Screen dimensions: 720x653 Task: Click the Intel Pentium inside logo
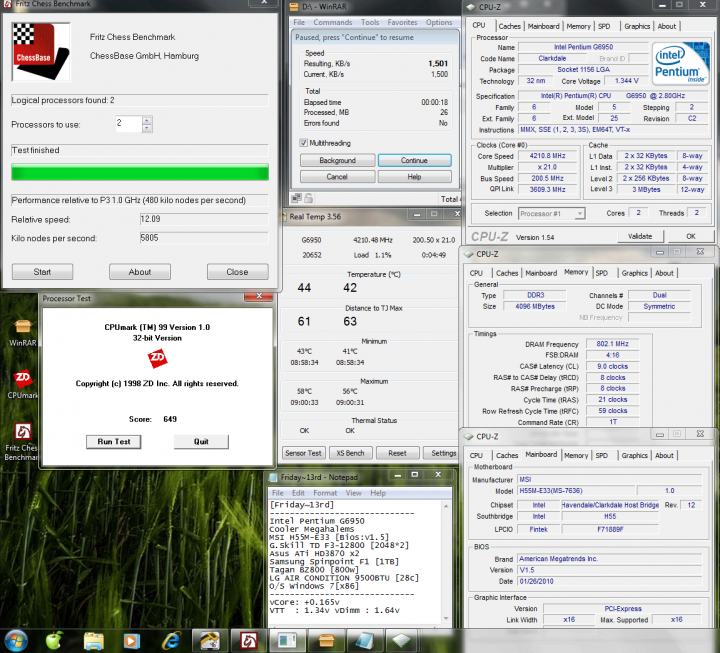(680, 63)
